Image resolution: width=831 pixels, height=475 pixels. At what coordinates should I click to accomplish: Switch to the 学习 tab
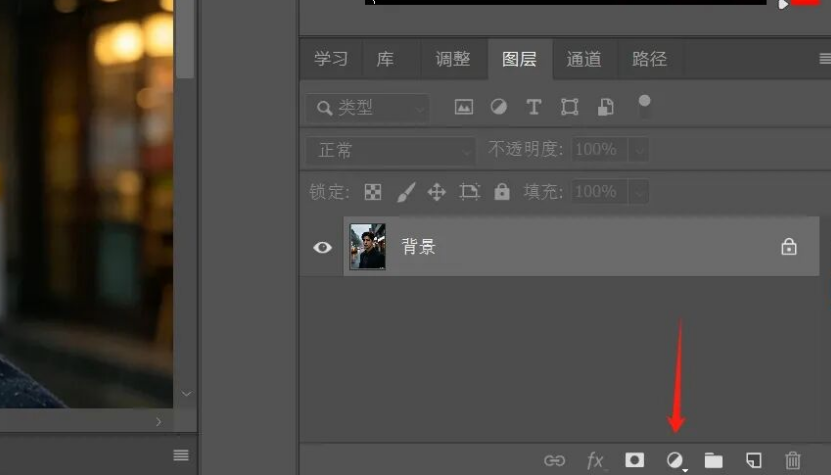331,59
